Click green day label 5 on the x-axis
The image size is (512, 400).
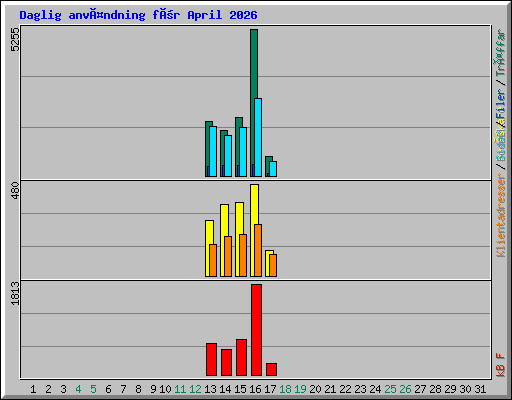point(93,389)
